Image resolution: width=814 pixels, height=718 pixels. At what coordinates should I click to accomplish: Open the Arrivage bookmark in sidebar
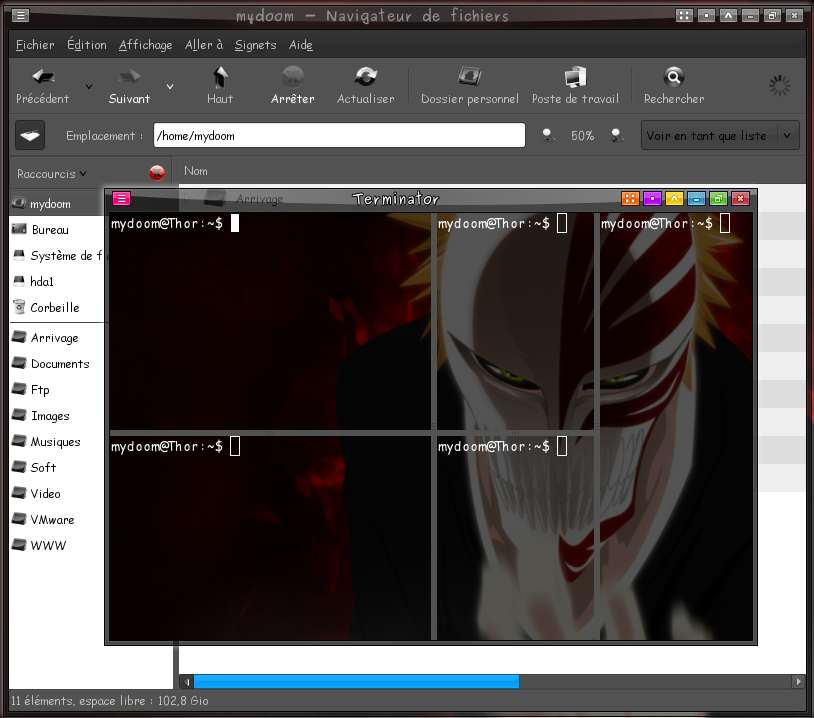57,337
